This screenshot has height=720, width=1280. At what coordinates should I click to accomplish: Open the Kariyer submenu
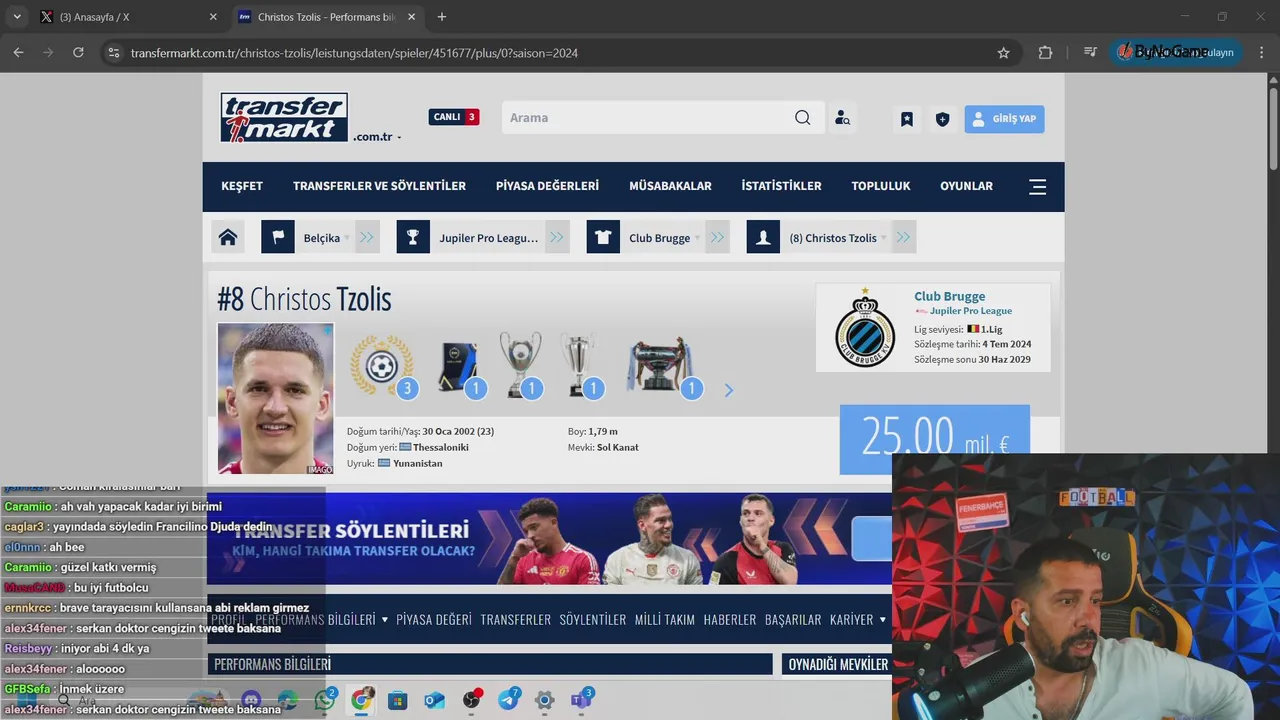coord(857,620)
